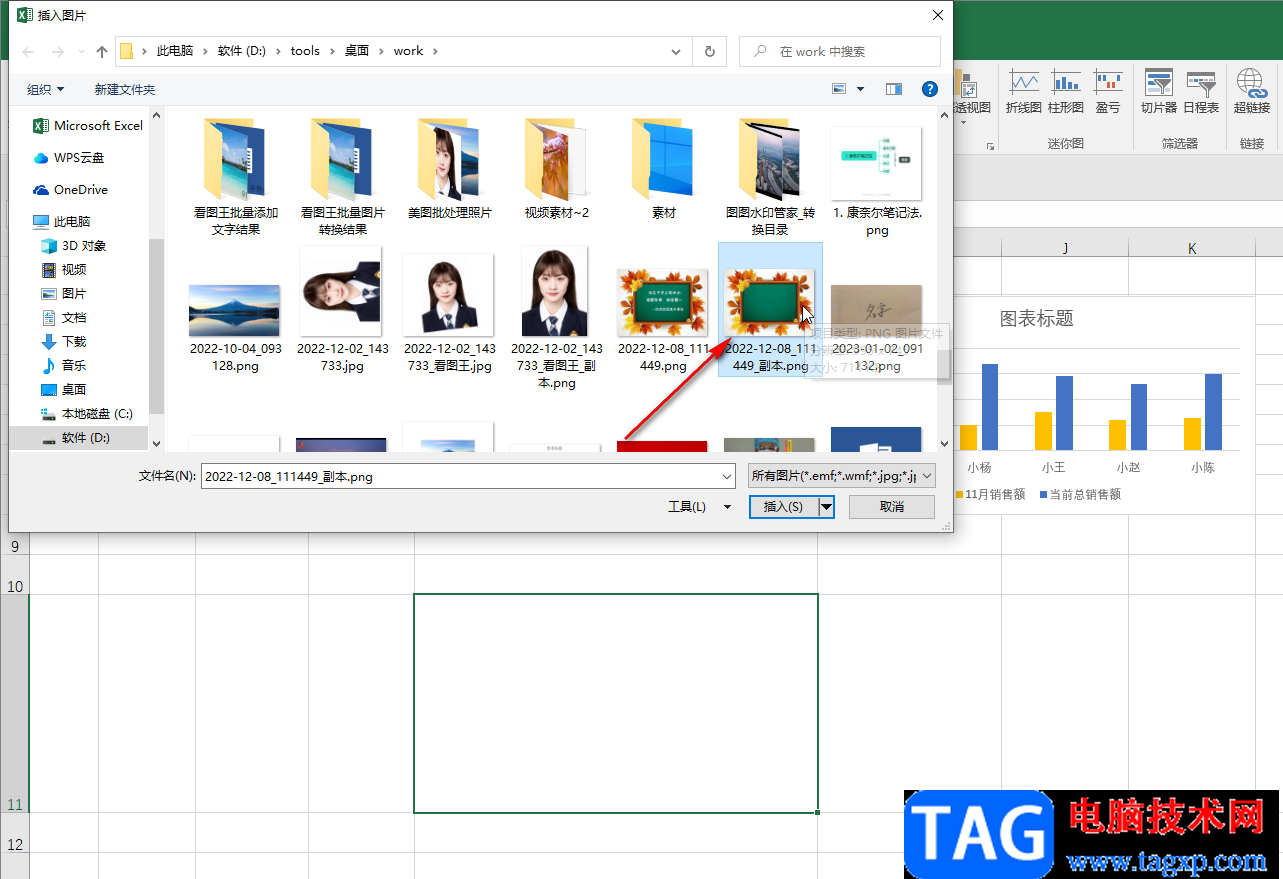The image size is (1283, 879).
Task: Open the 音乐 folder in sidebar
Action: [x=63, y=365]
